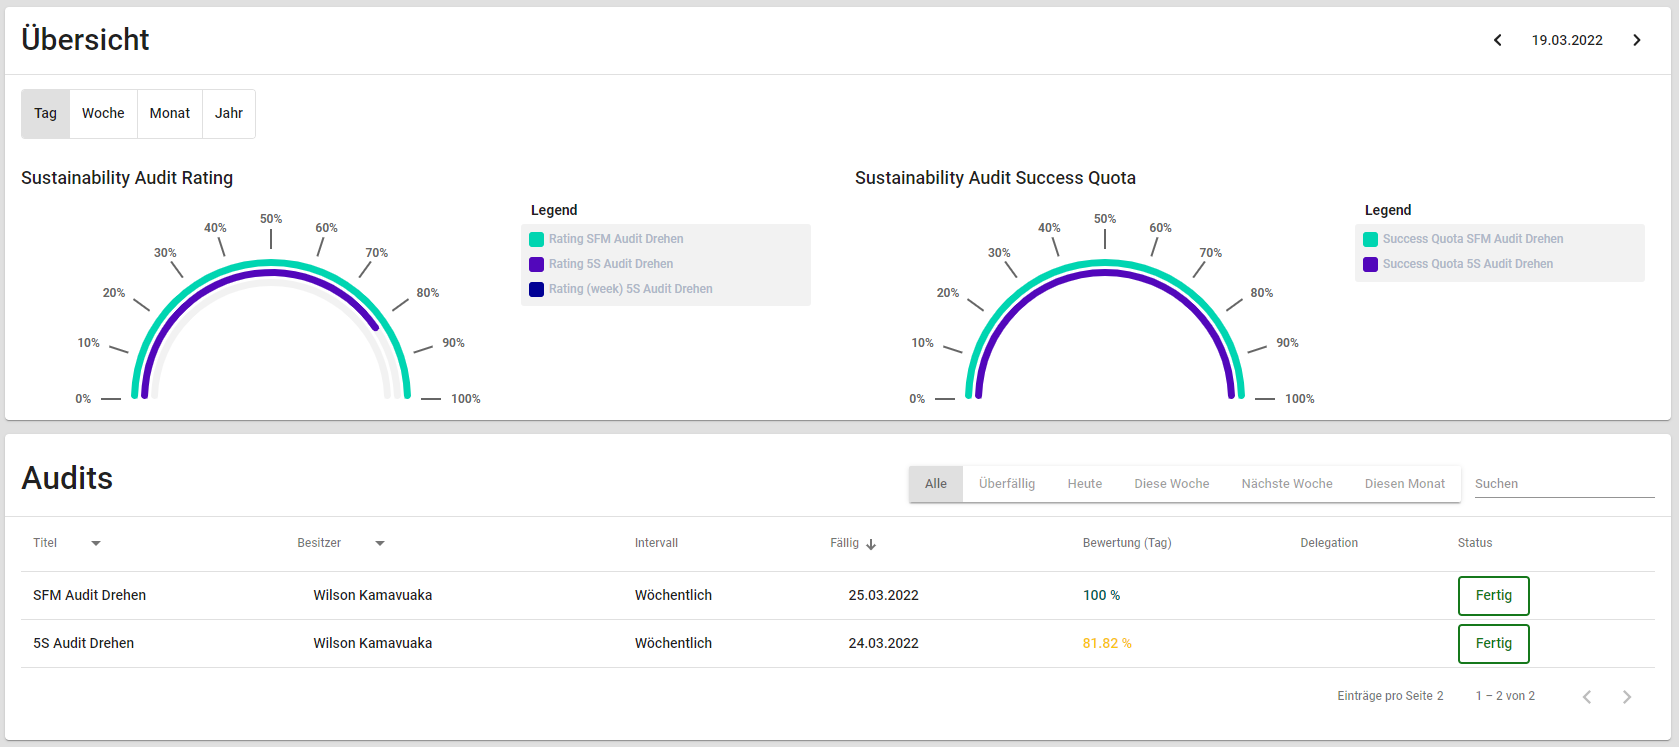Click teal swatch of Success Quota SFM
1679x747 pixels.
(x=1370, y=239)
